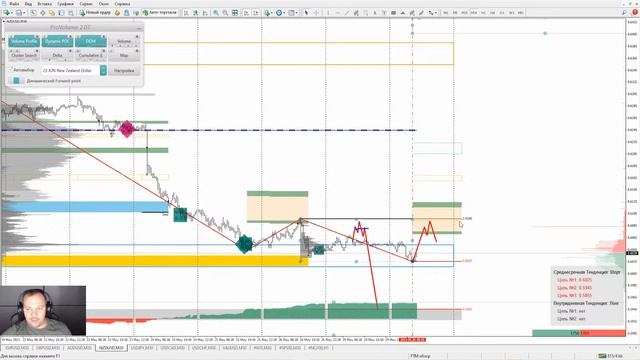640x360 pixels.
Task: Open the Графики menu
Action: tap(66, 4)
